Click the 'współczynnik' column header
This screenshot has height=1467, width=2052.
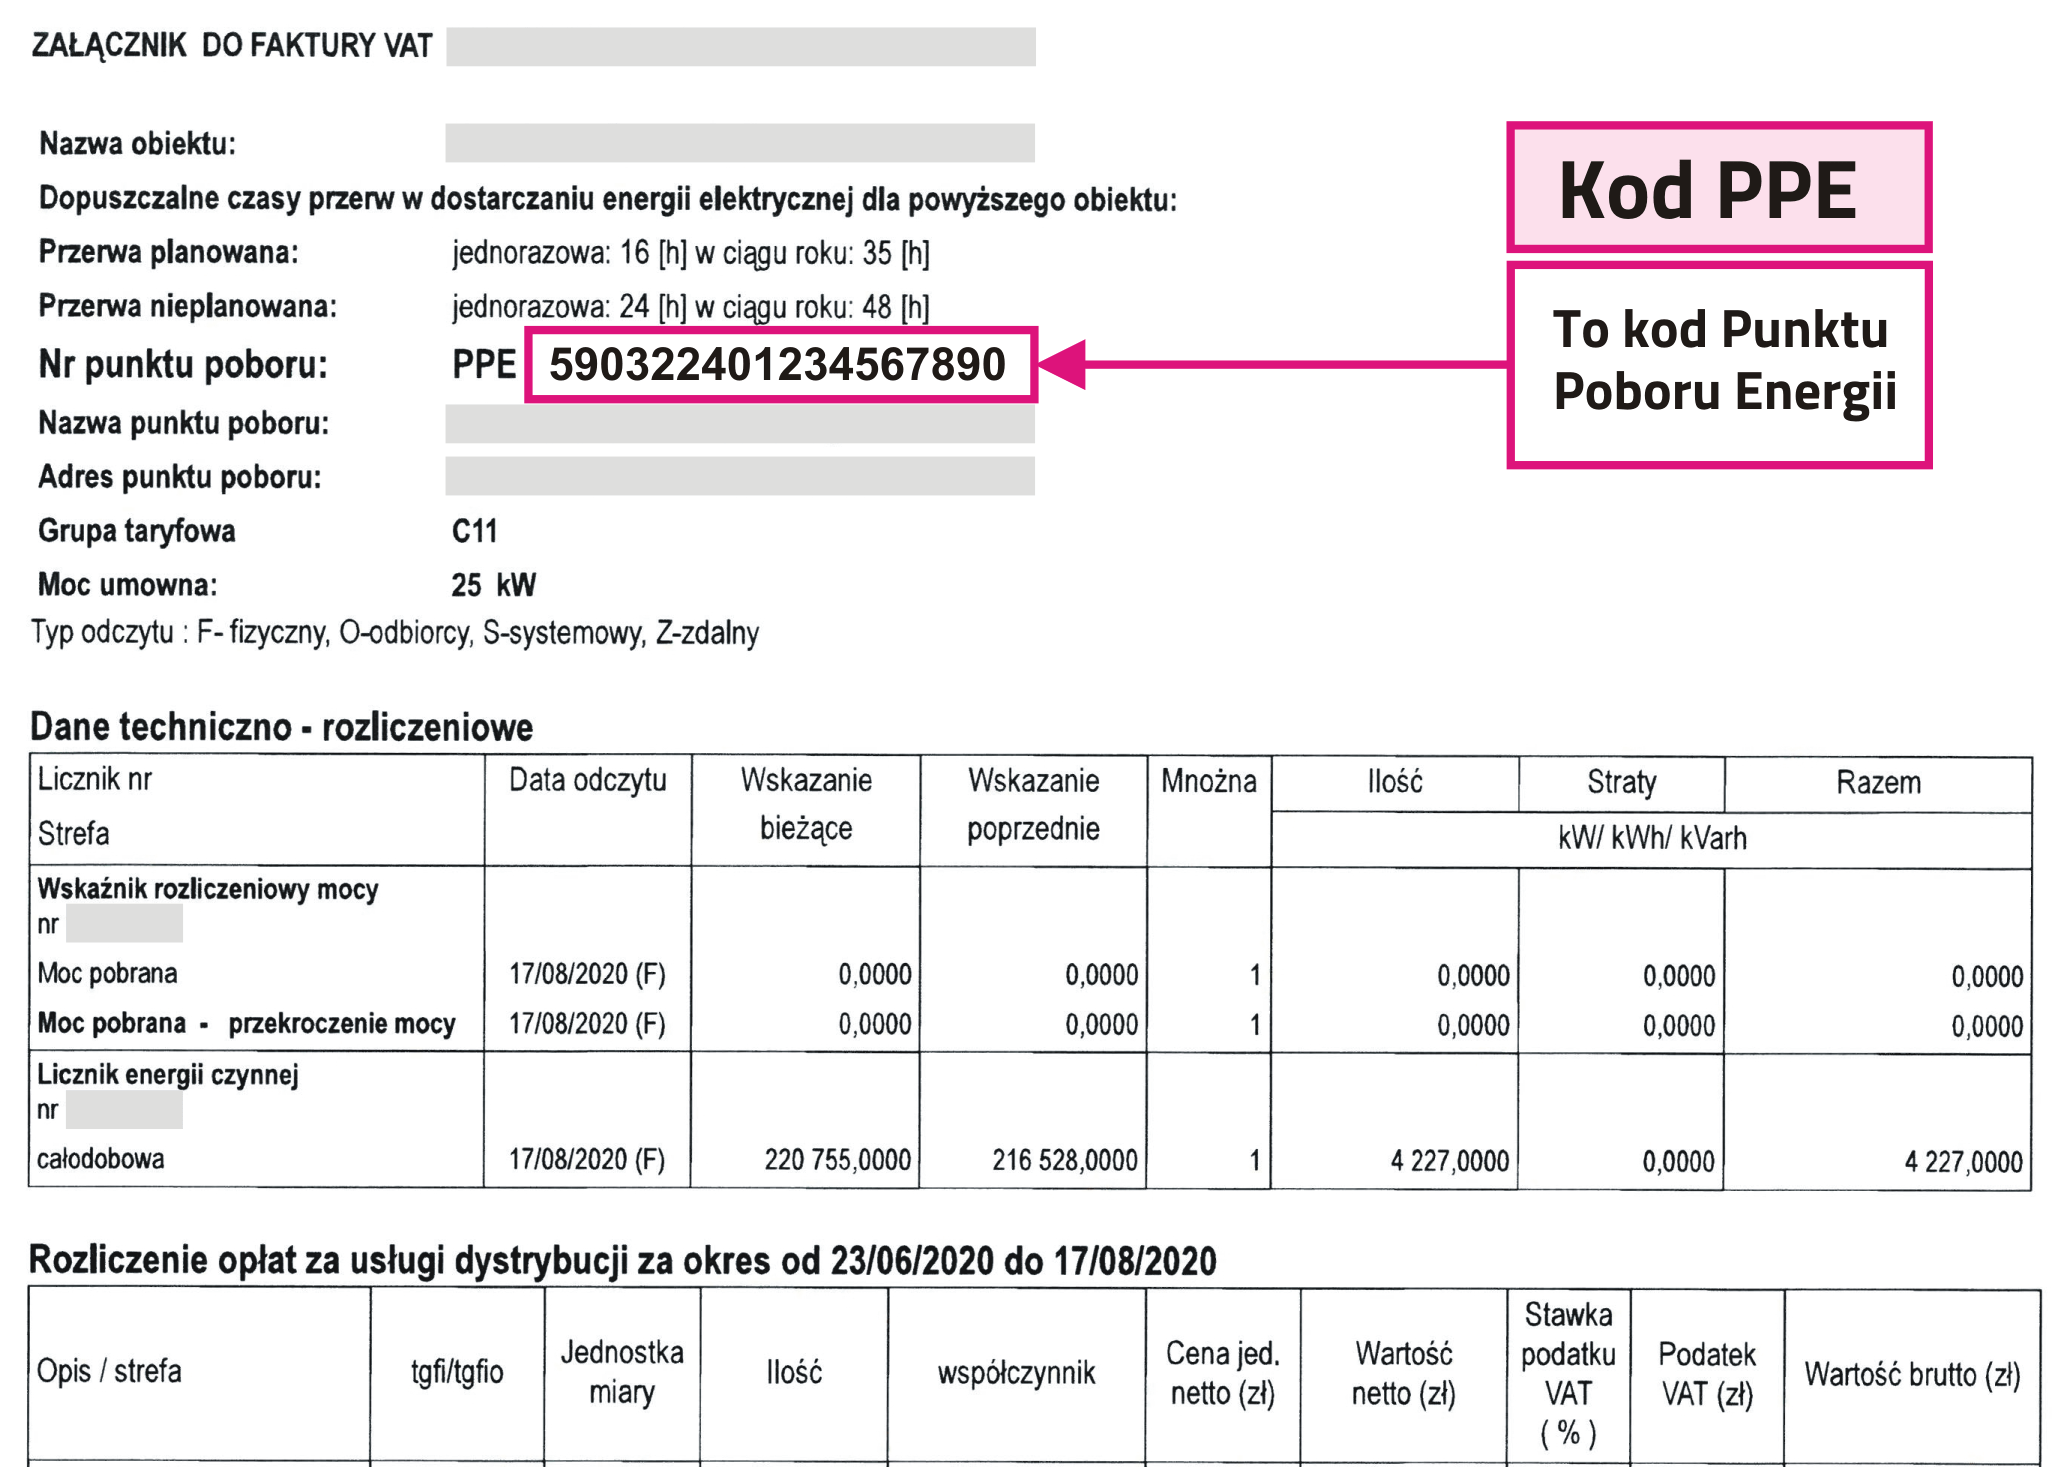pos(1016,1373)
